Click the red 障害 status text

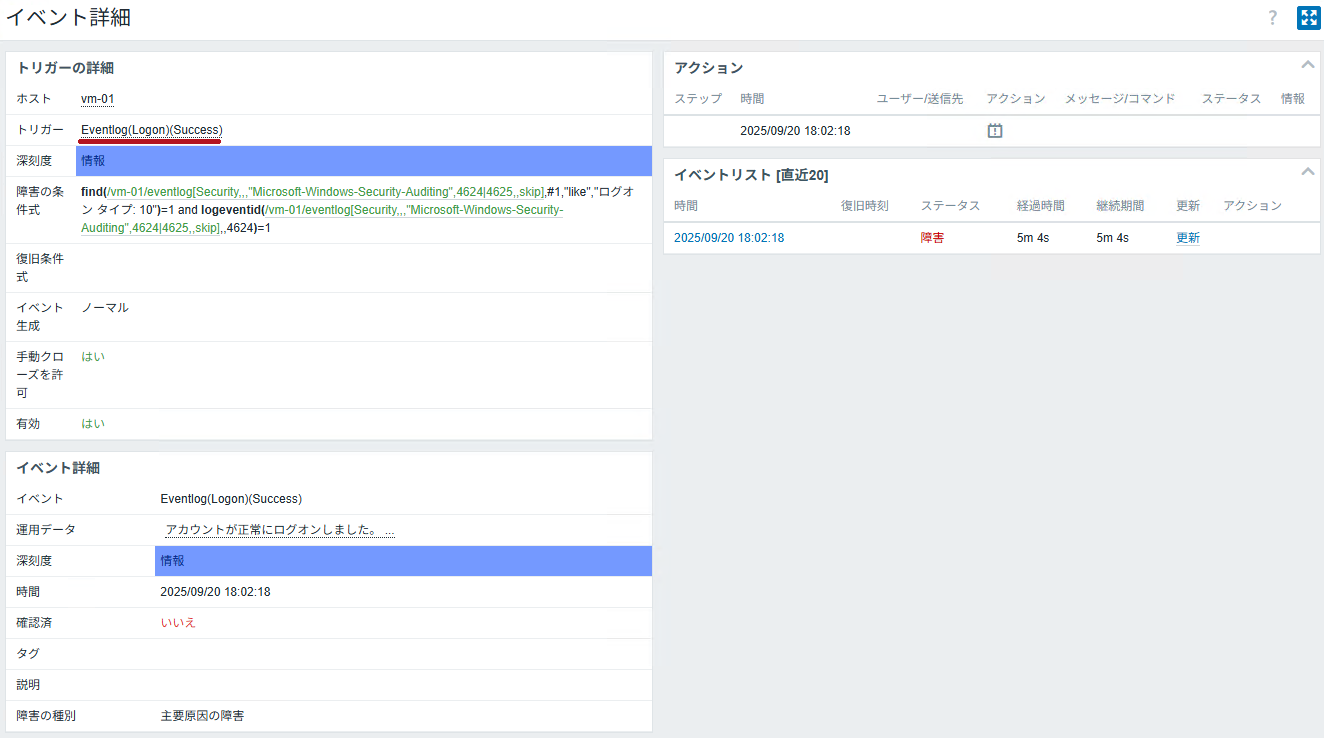[x=932, y=238]
